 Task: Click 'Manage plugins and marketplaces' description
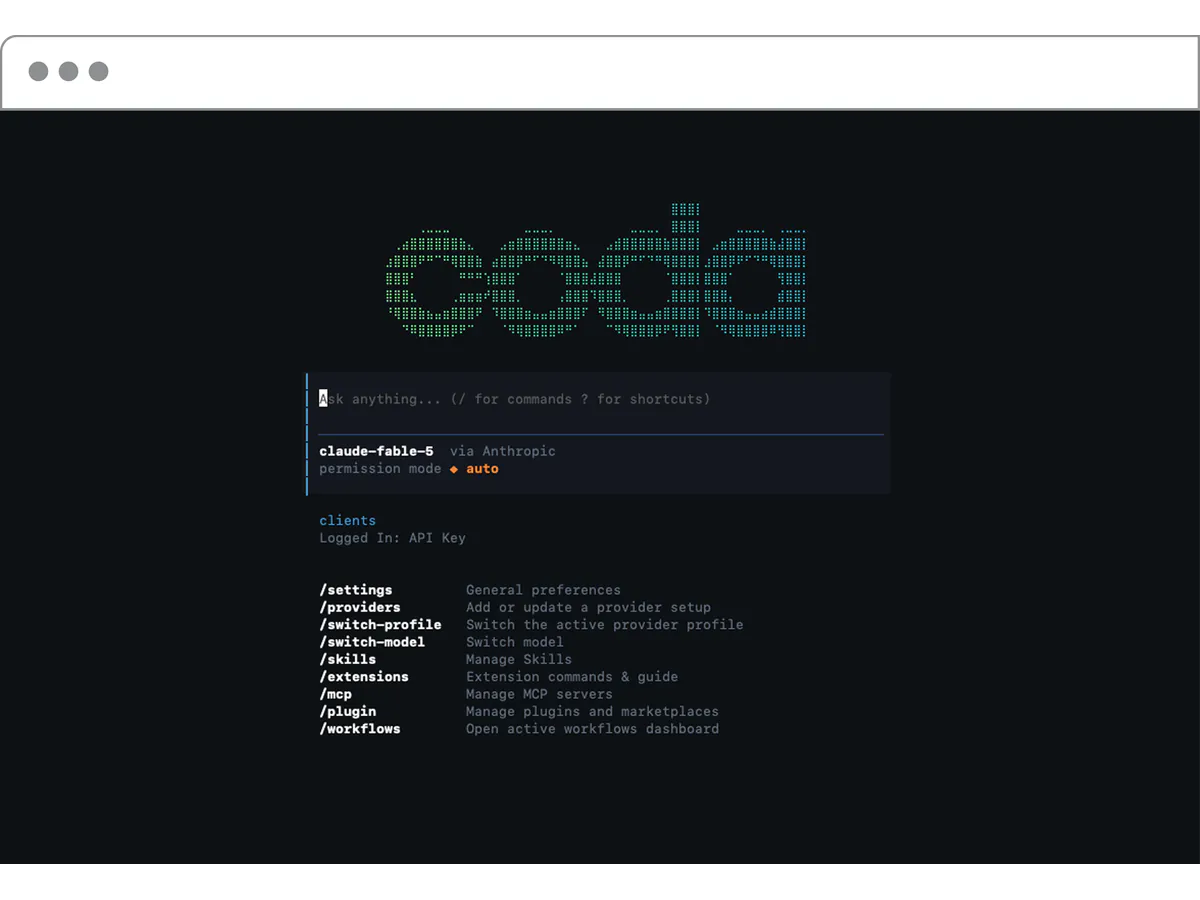coord(592,711)
